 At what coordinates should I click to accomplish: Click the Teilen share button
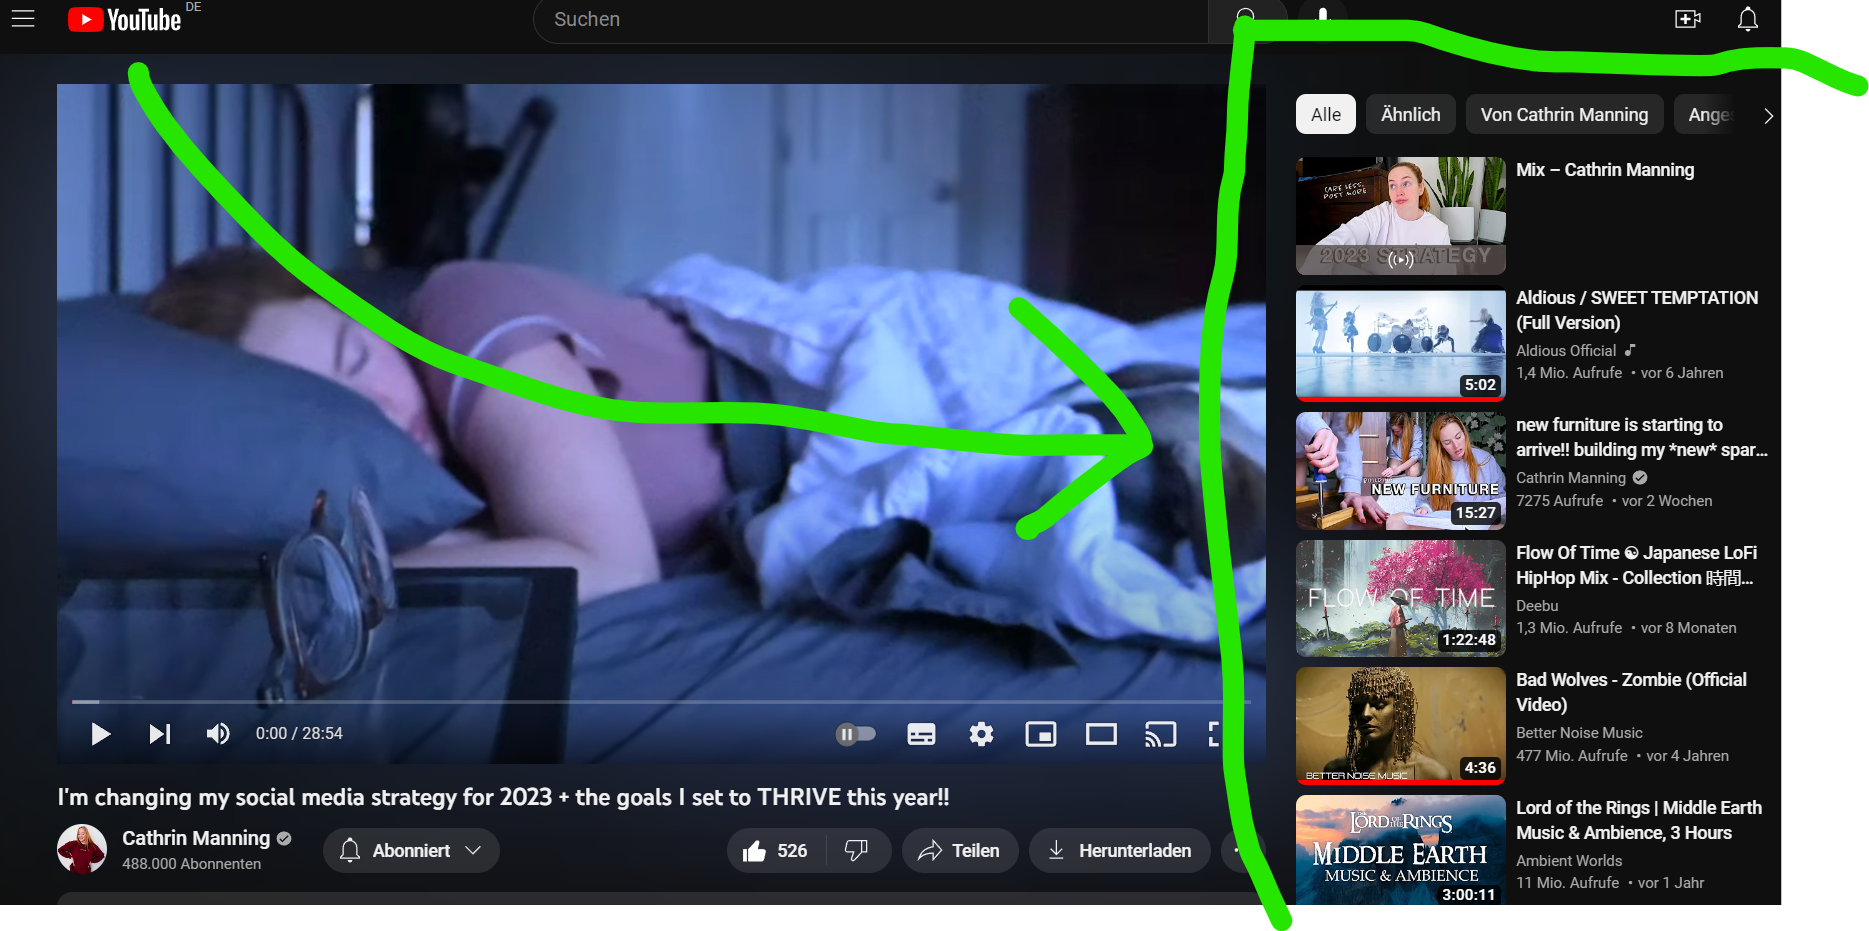(959, 851)
